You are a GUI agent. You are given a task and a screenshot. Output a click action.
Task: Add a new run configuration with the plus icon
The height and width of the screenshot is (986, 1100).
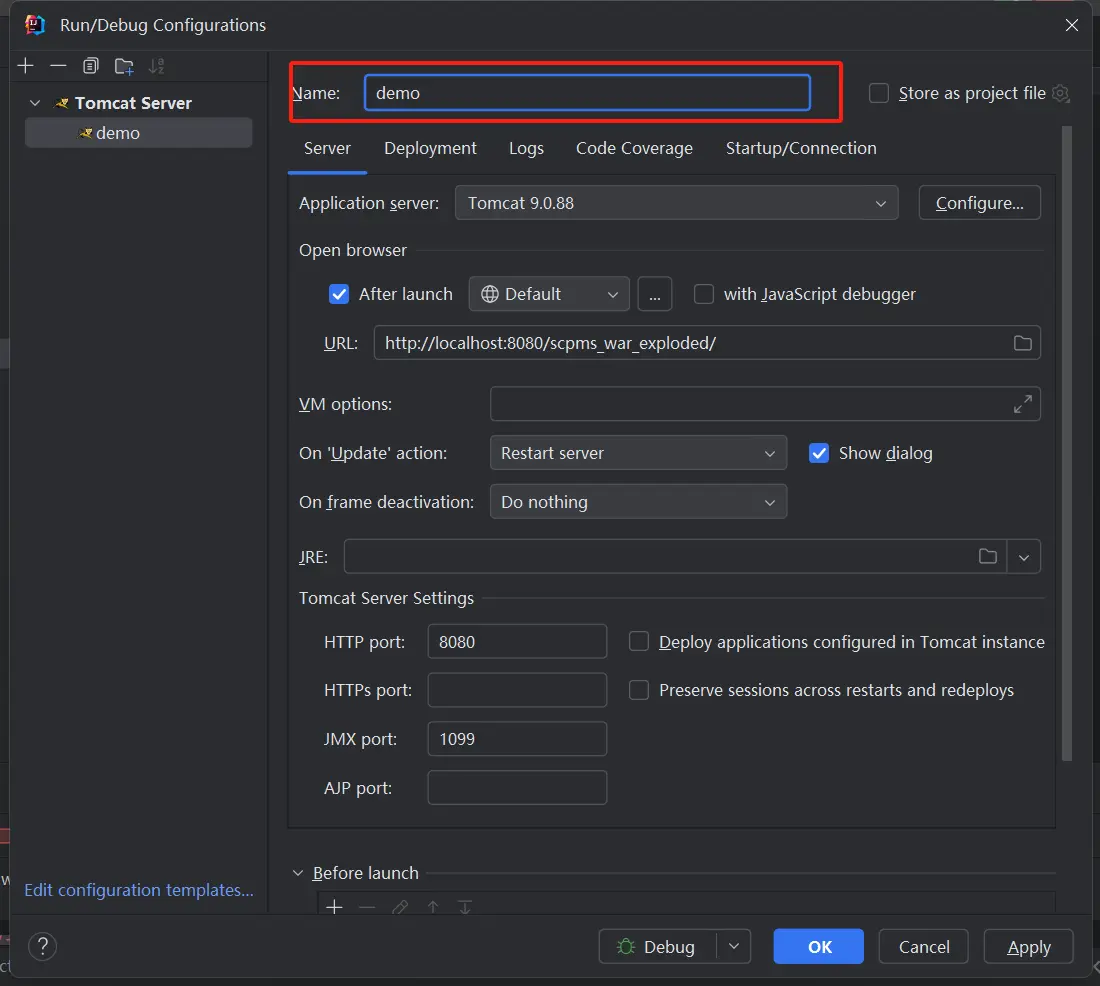click(x=25, y=65)
